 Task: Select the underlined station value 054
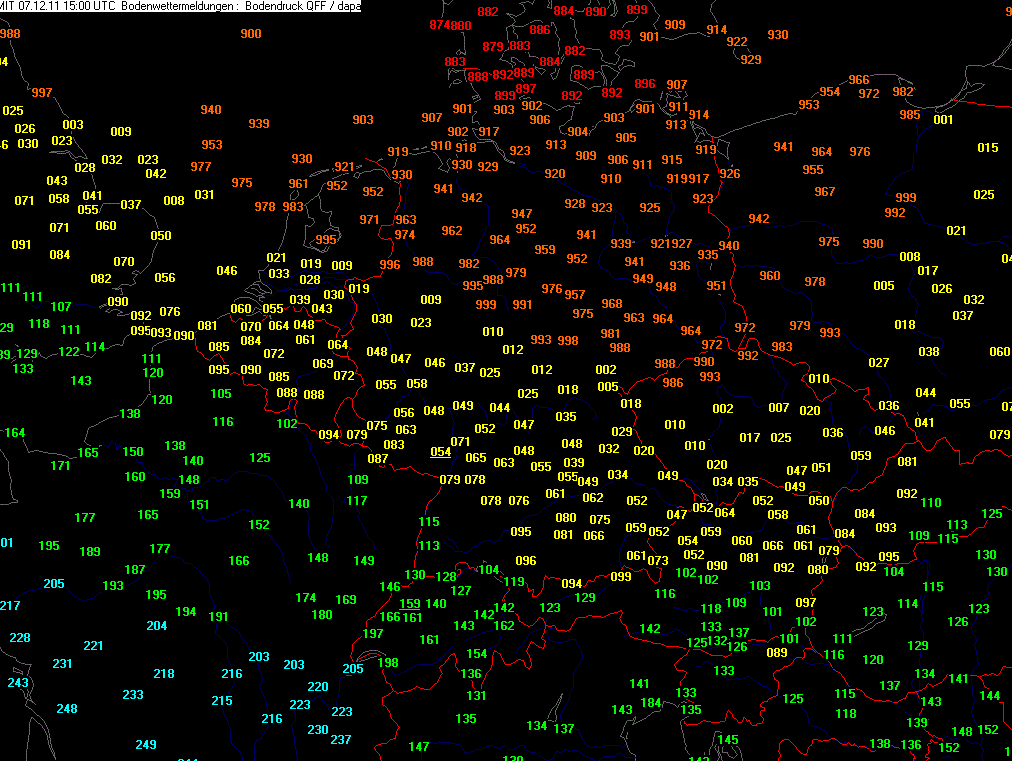point(441,452)
